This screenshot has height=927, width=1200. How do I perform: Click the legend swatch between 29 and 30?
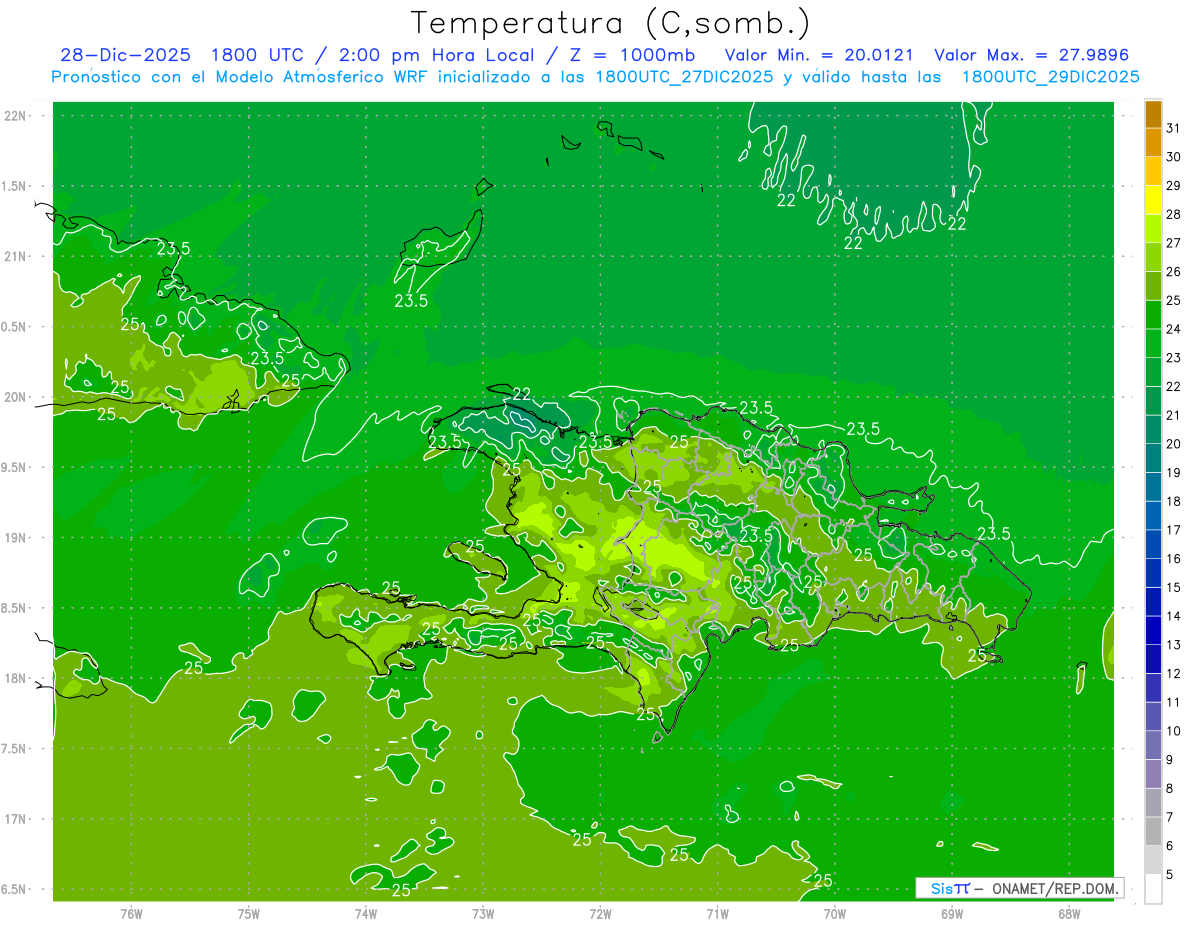pos(1153,171)
